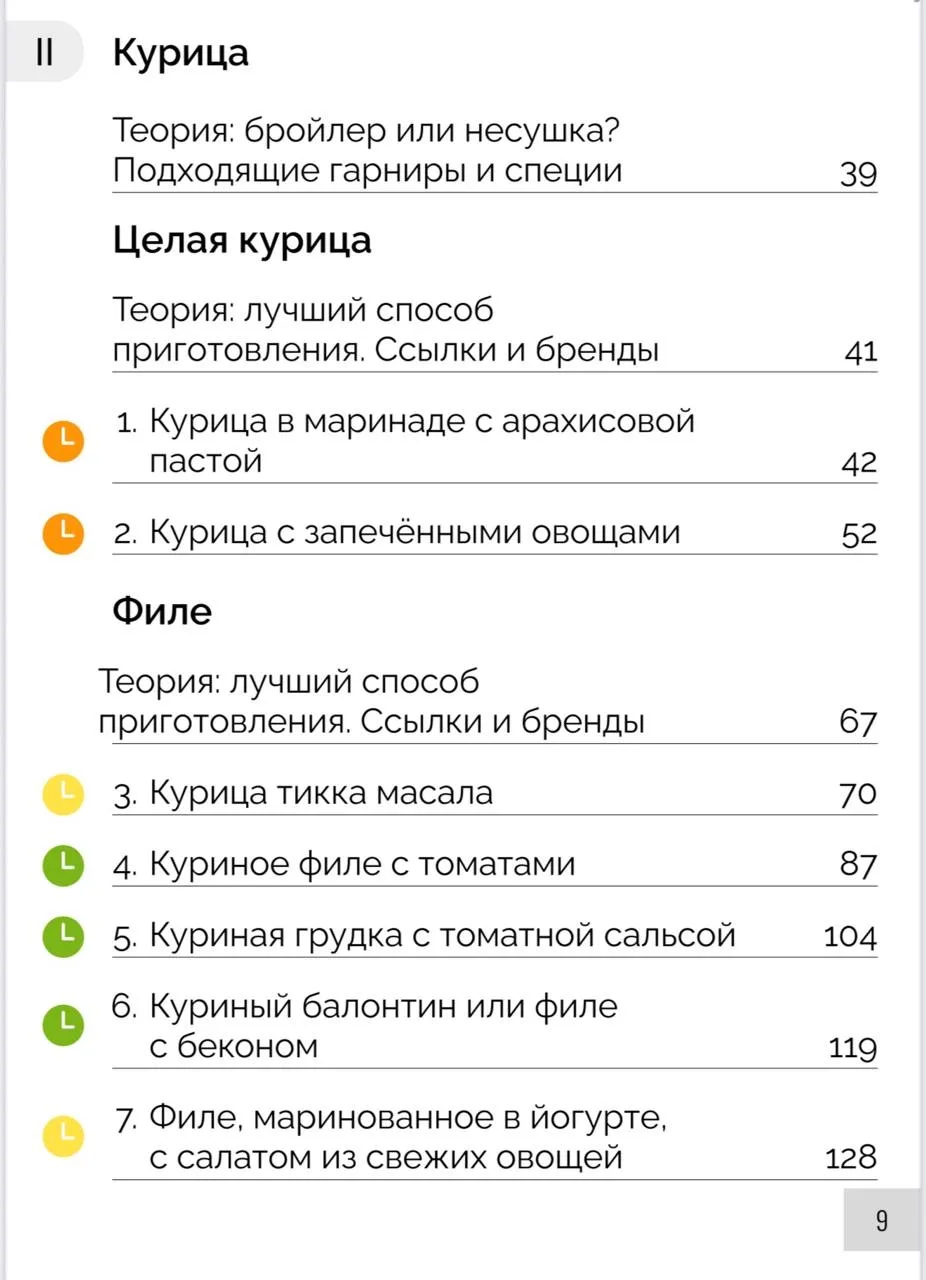Open Курица с запечёнными овощами recipe
The width and height of the screenshot is (926, 1280).
tap(494, 533)
